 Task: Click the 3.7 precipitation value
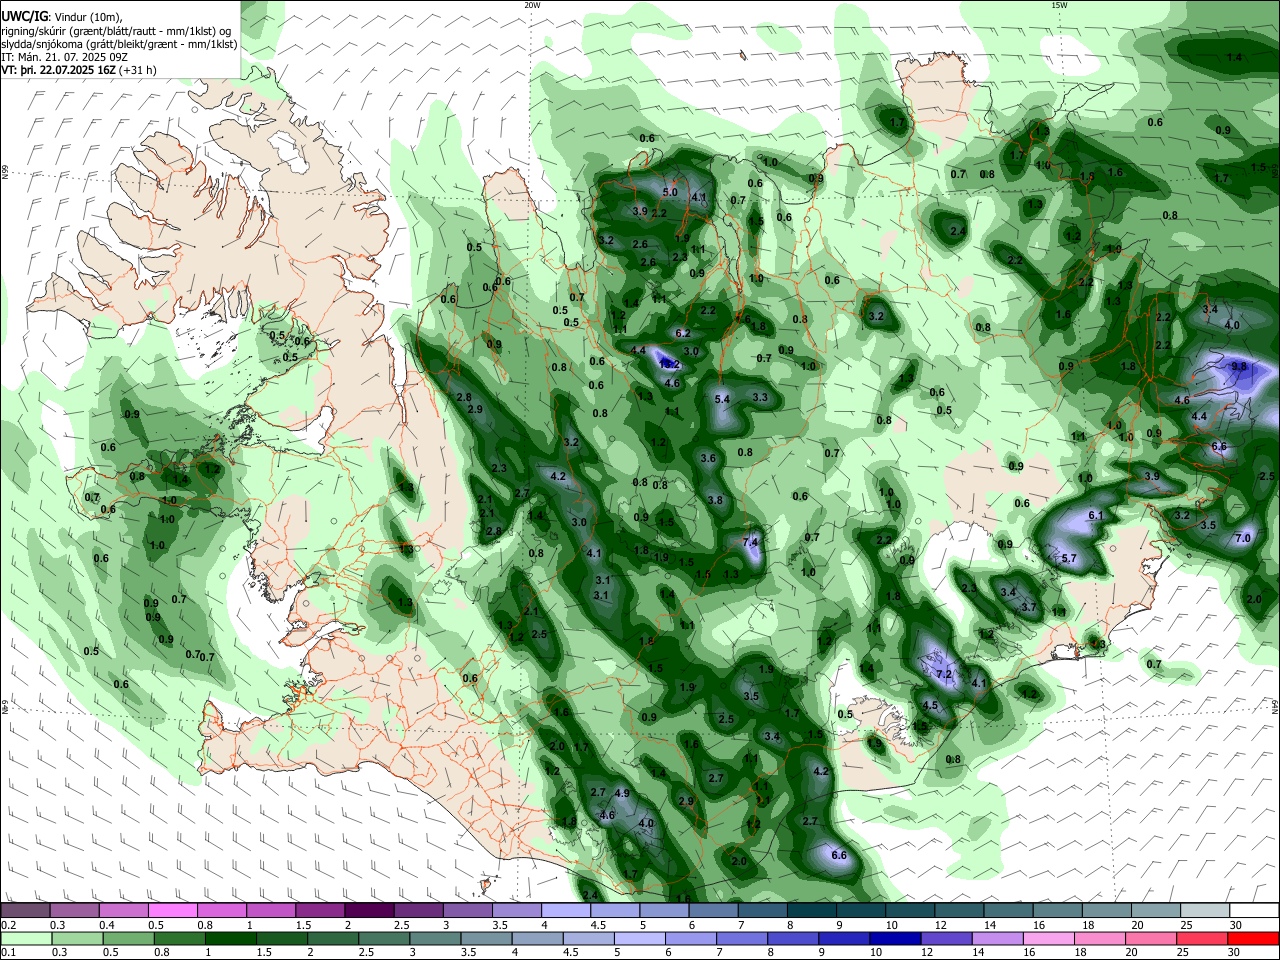point(1029,607)
